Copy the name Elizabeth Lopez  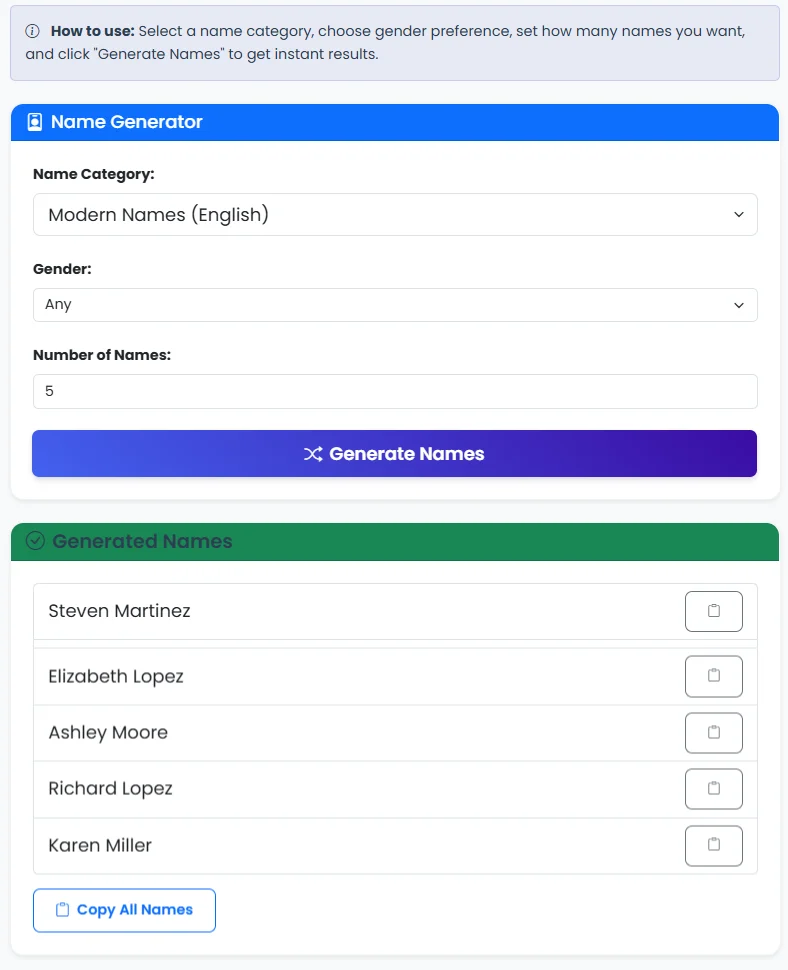713,676
